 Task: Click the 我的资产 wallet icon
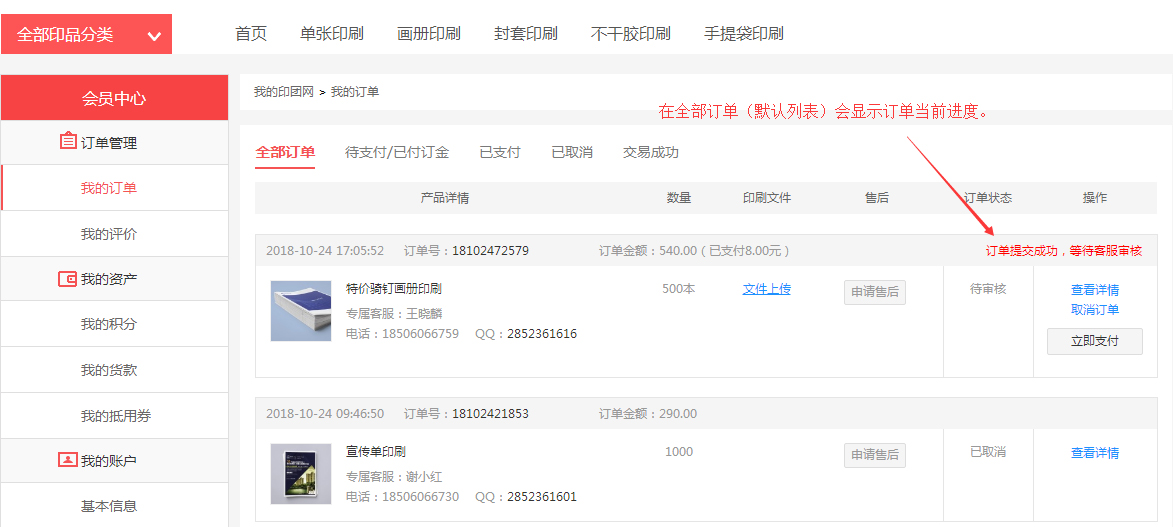67,279
